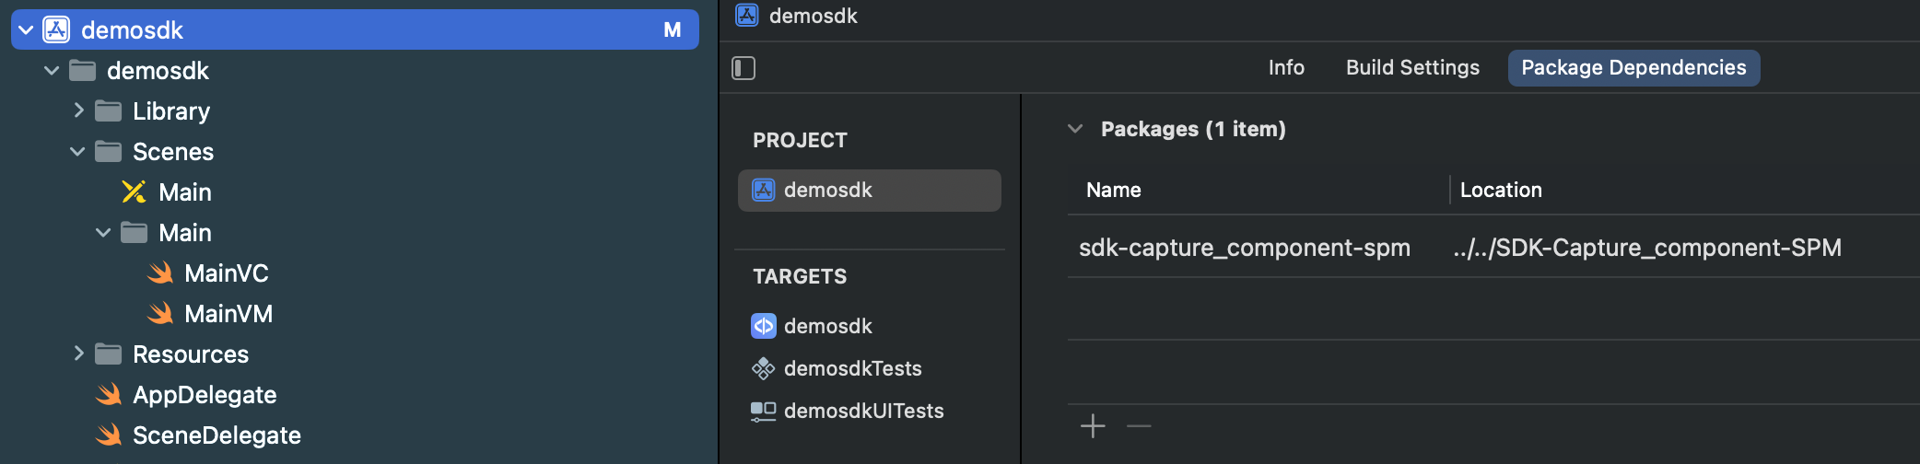Collapse the Scenes folder

[78, 152]
